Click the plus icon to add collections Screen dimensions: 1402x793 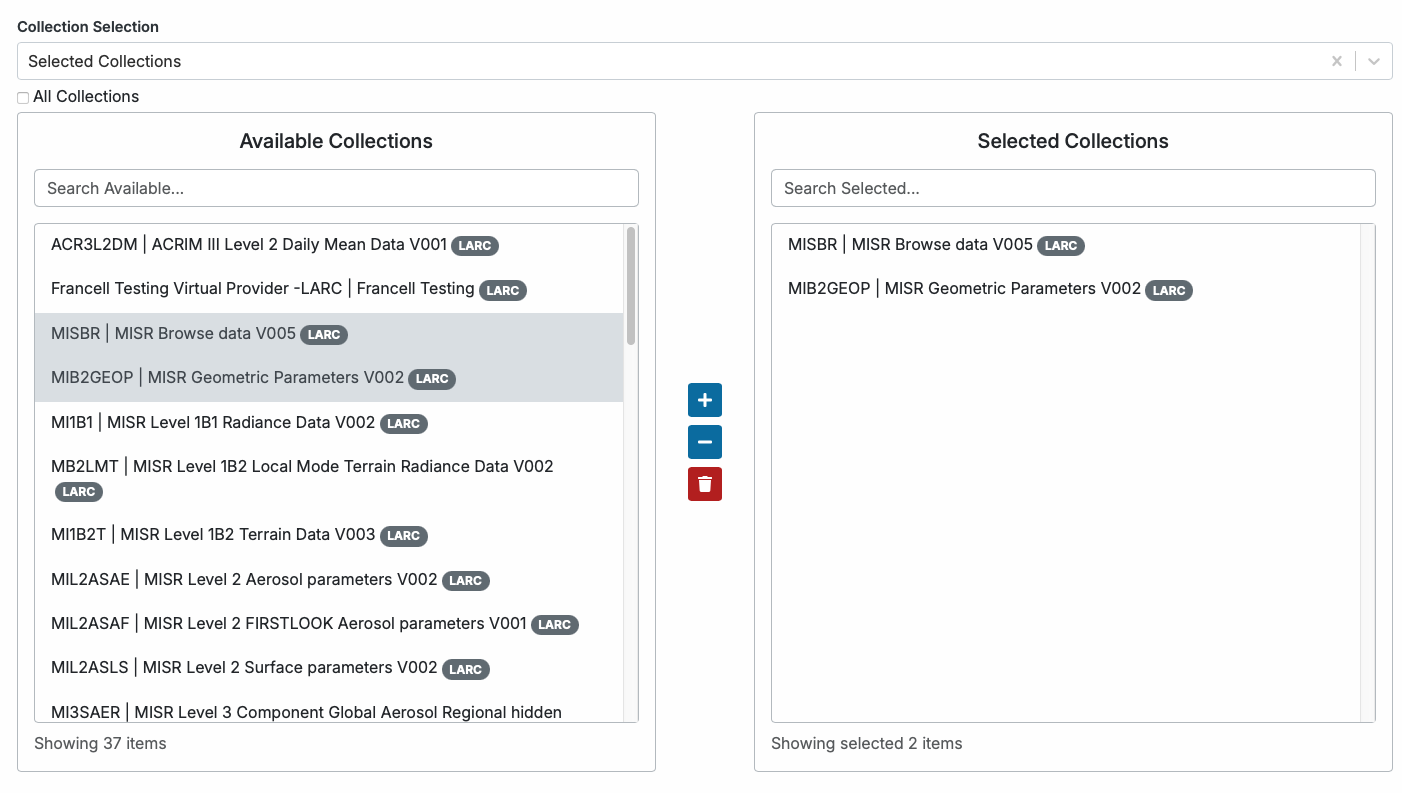pyautogui.click(x=704, y=400)
